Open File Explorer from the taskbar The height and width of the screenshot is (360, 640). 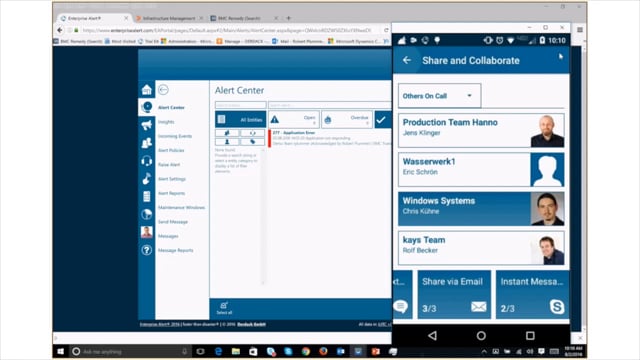[236, 351]
